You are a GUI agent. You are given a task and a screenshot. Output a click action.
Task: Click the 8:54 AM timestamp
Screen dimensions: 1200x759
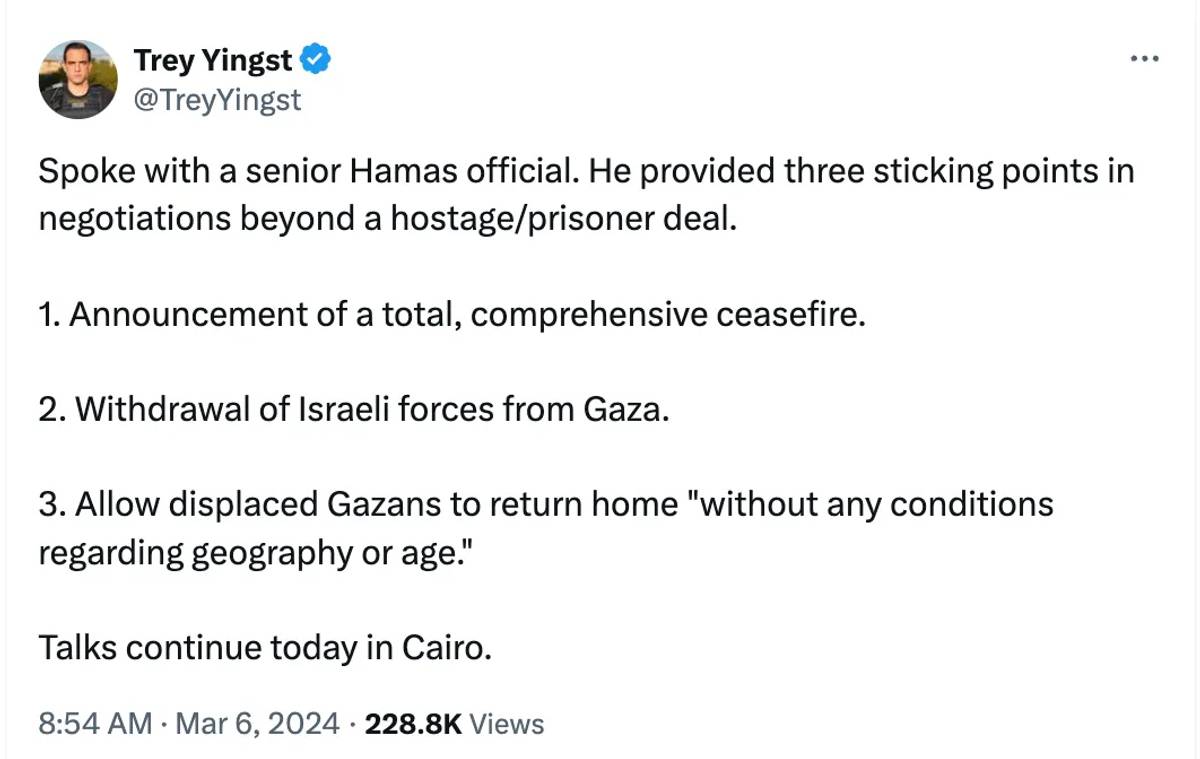coord(95,723)
